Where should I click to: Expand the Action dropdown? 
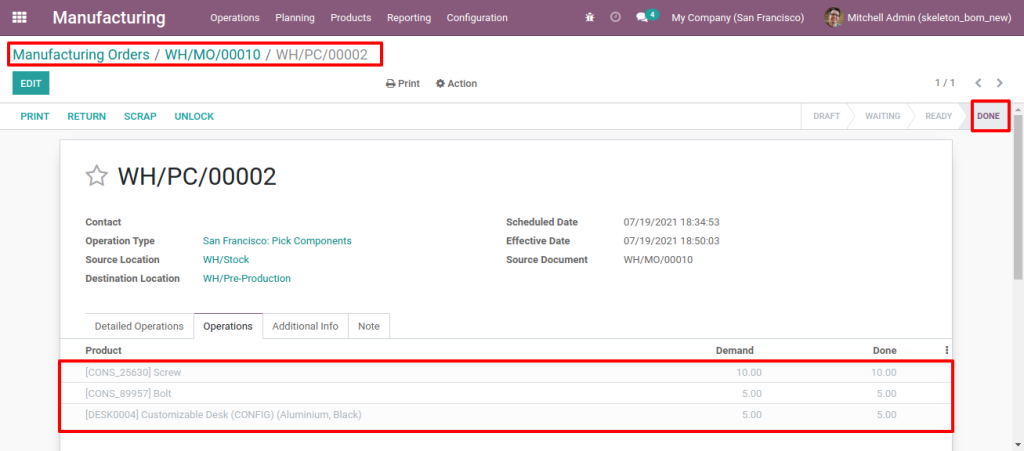pyautogui.click(x=457, y=84)
